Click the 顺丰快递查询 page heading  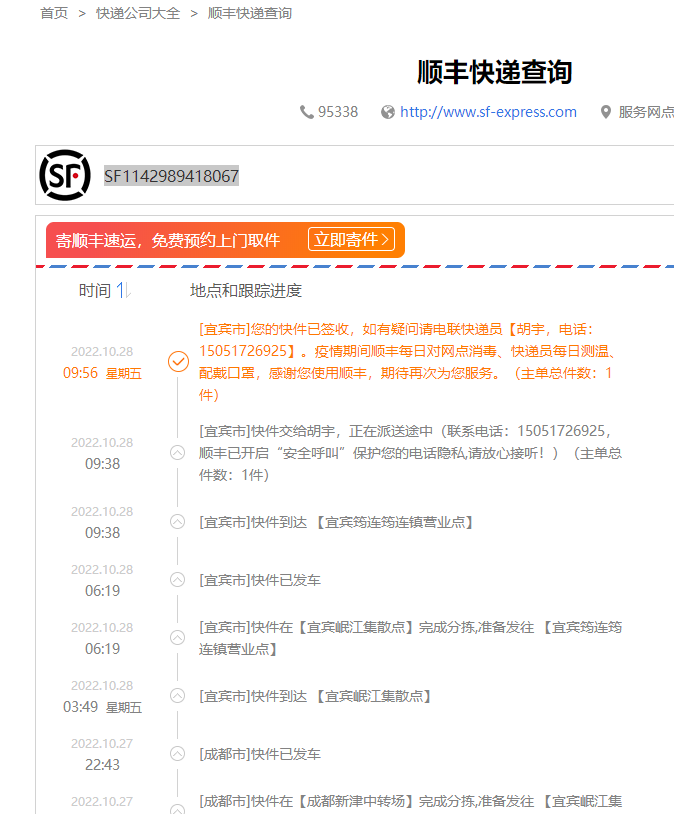(494, 72)
